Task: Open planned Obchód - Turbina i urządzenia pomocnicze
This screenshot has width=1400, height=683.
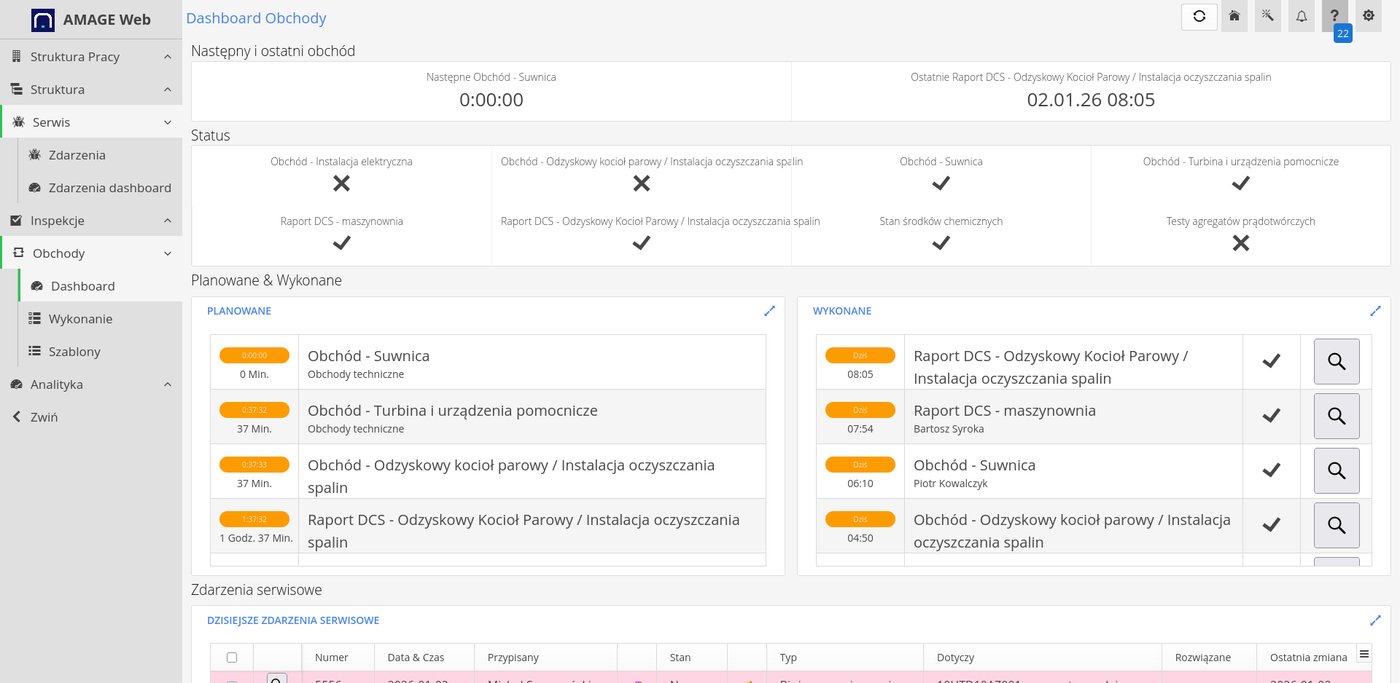Action: pos(488,416)
